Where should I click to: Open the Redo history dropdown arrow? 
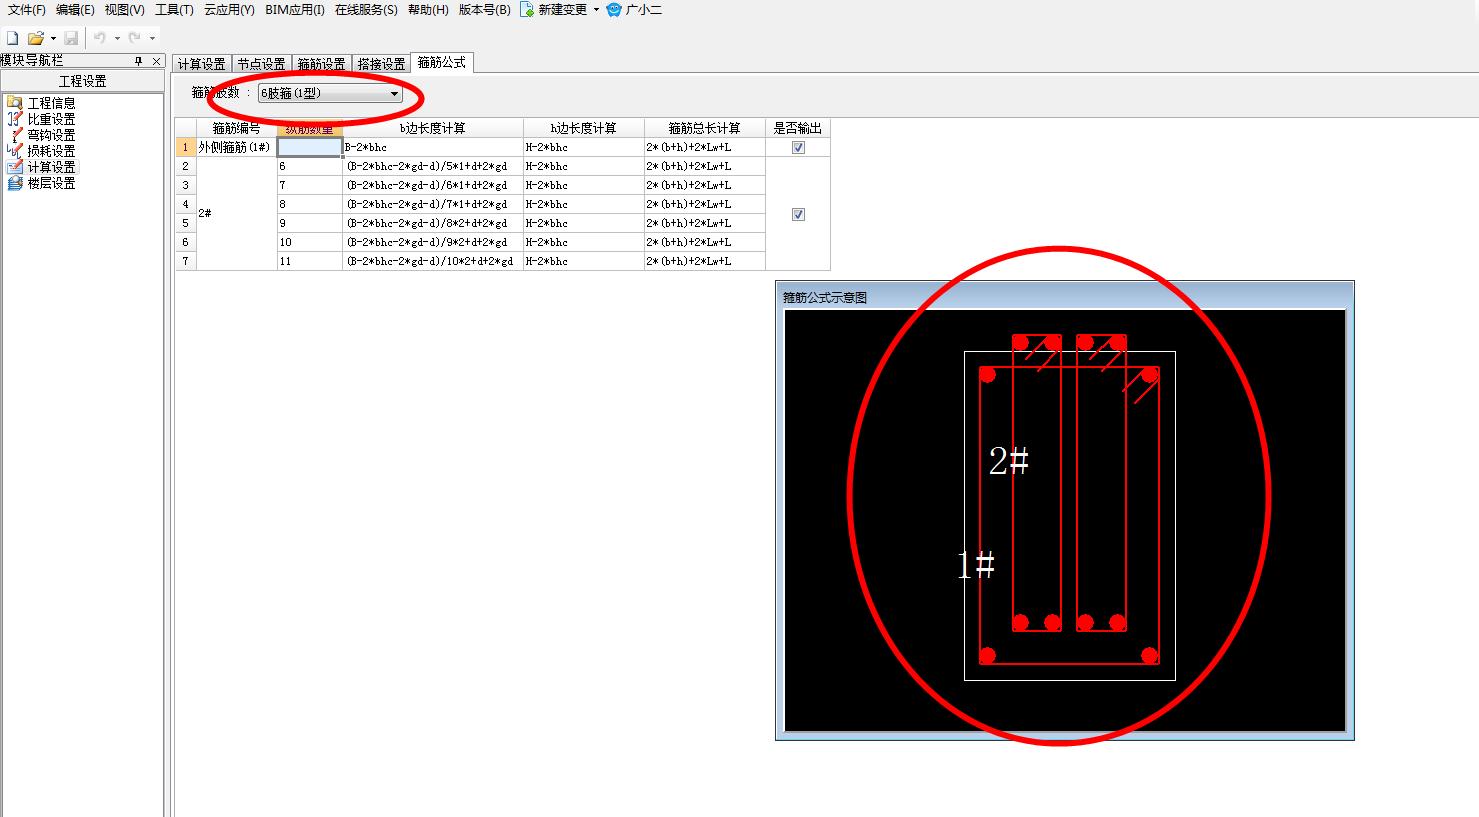click(x=152, y=38)
